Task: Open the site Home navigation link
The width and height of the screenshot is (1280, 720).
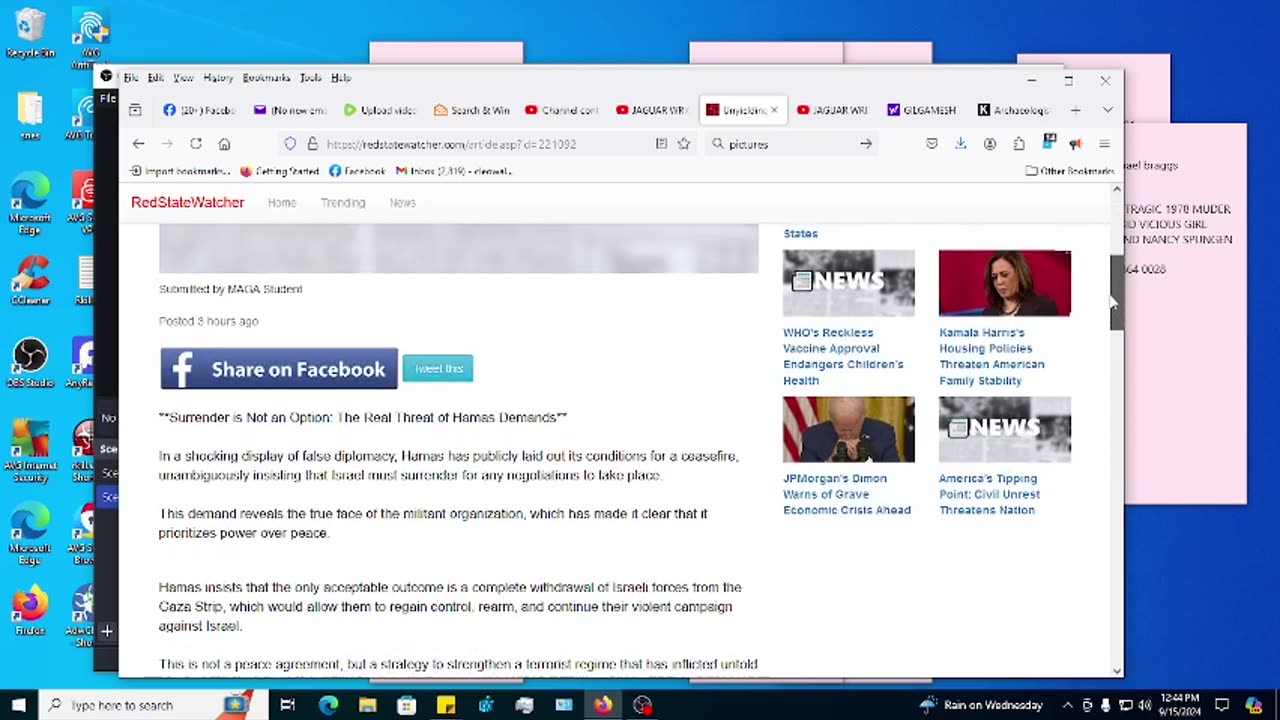Action: click(x=282, y=203)
